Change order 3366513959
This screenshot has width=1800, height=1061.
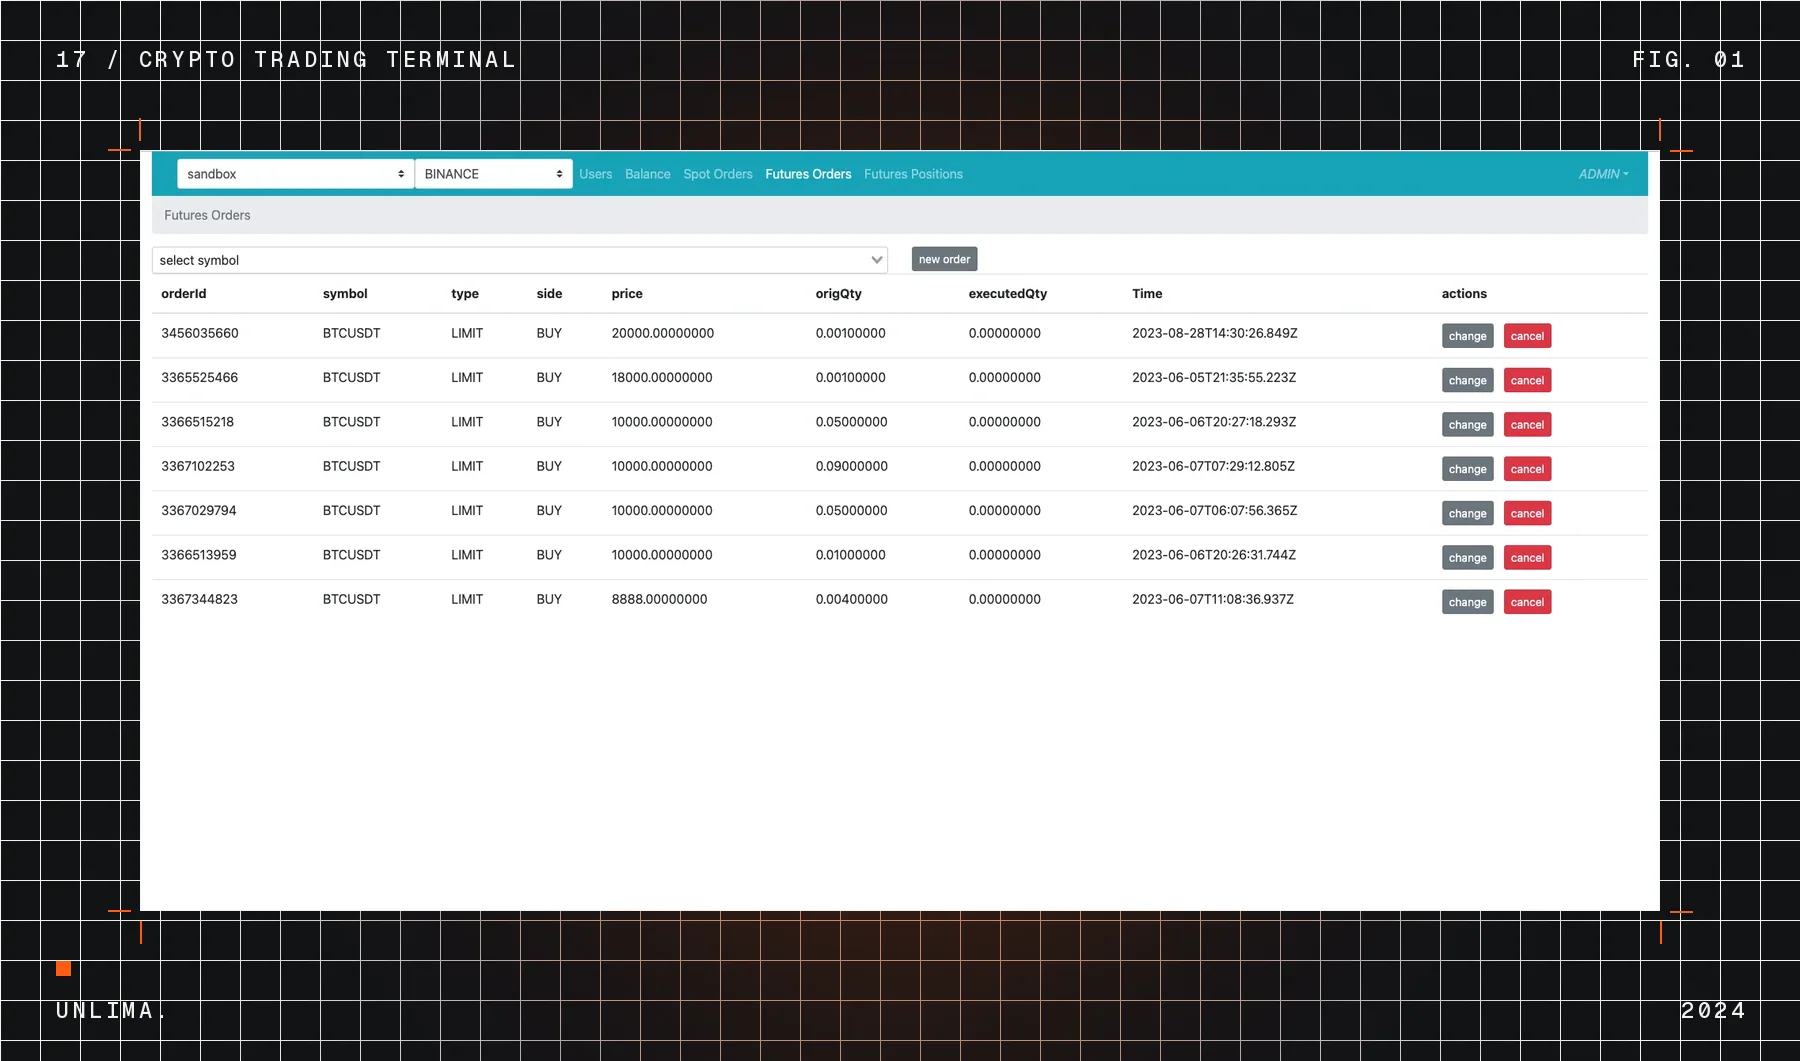[1467, 558]
